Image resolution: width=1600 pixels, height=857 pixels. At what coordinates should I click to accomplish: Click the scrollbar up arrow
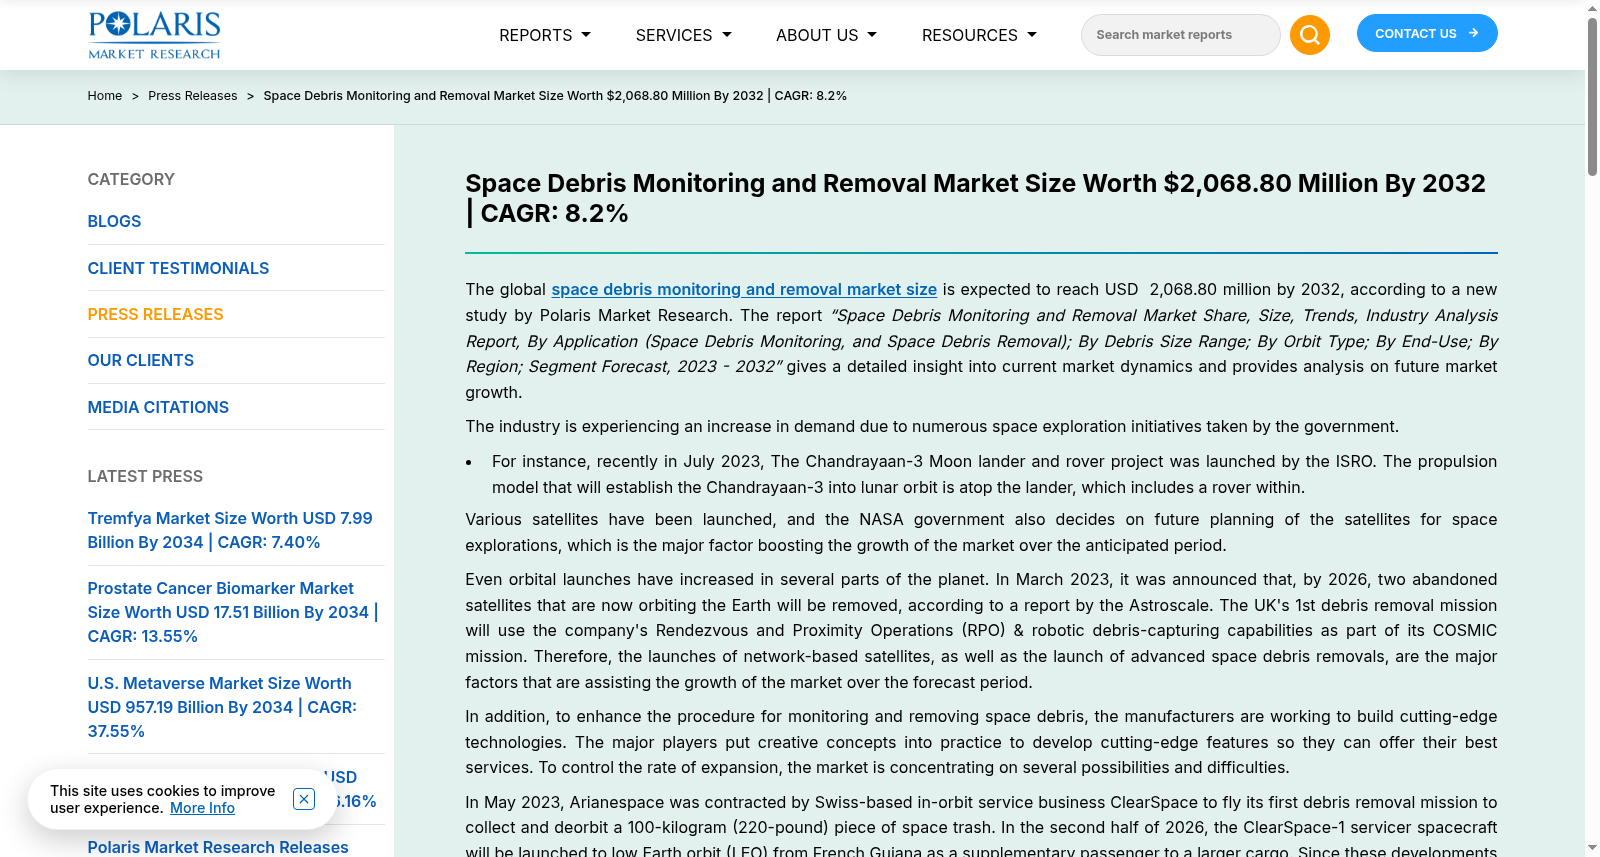point(1592,8)
